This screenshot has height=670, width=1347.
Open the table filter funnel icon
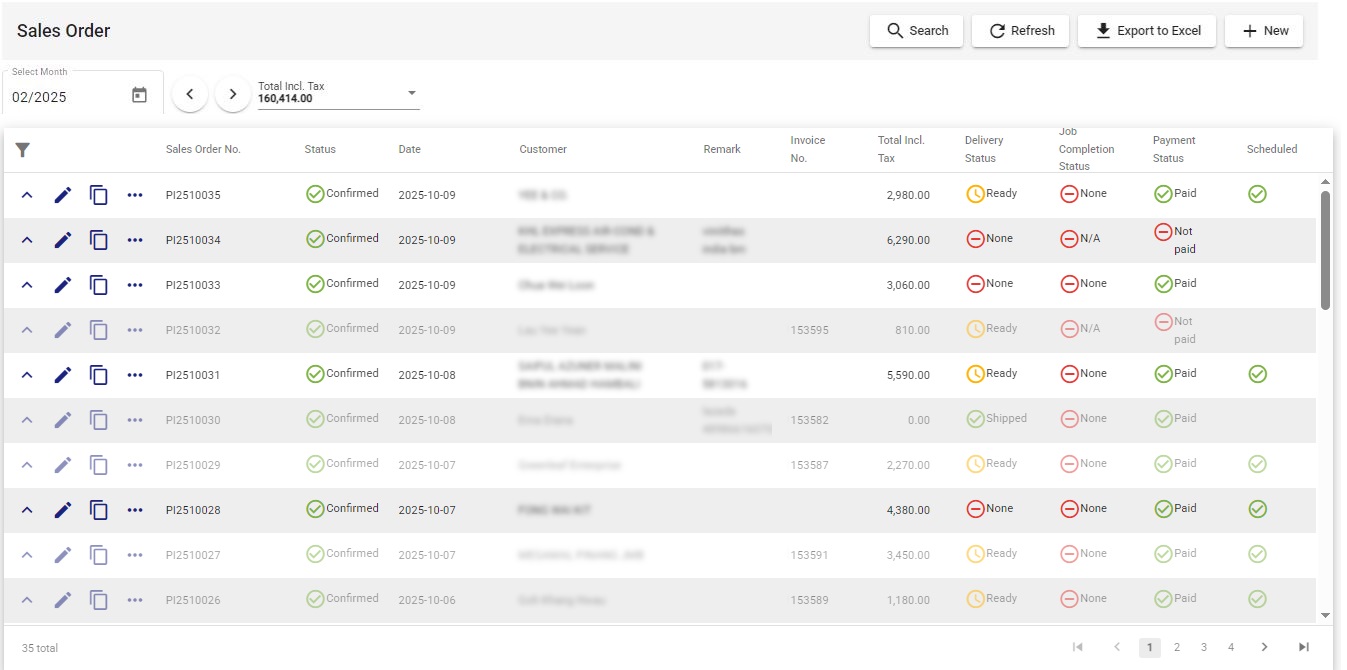[x=22, y=150]
